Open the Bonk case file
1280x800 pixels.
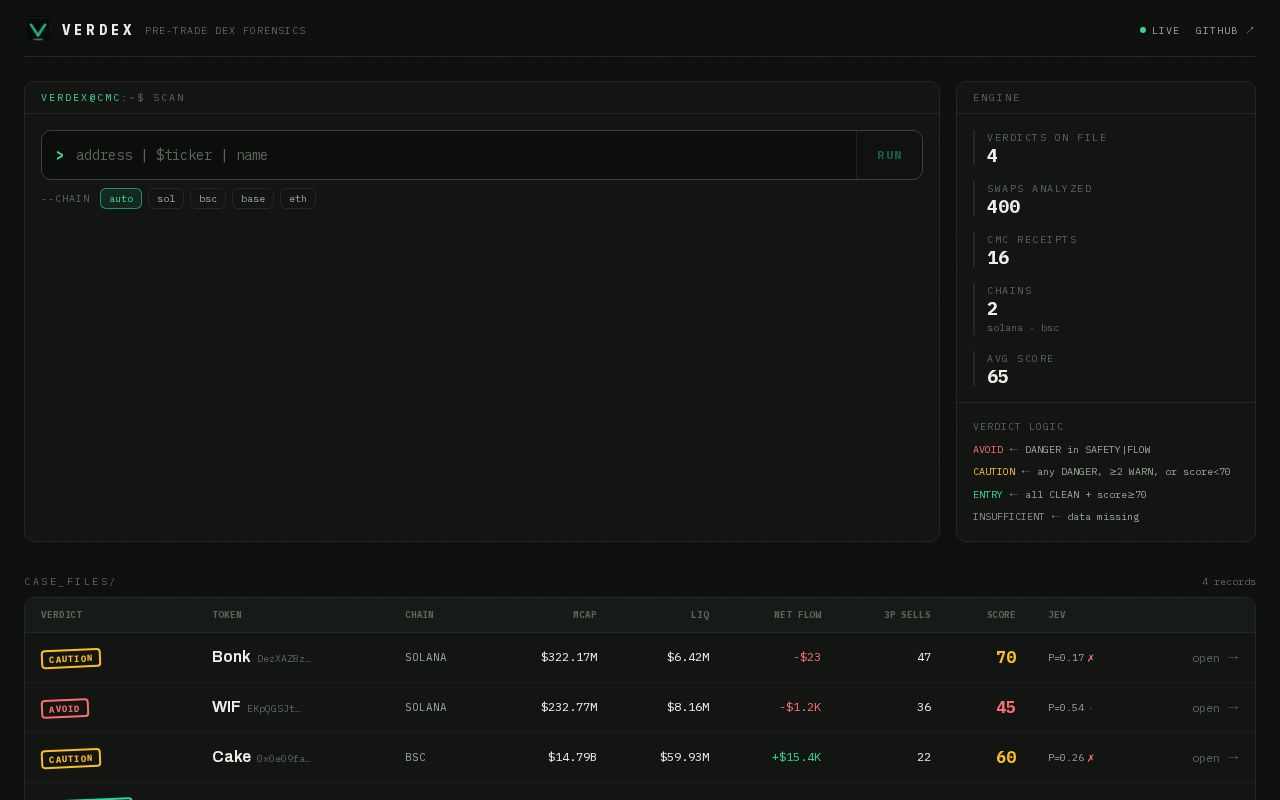point(1215,658)
